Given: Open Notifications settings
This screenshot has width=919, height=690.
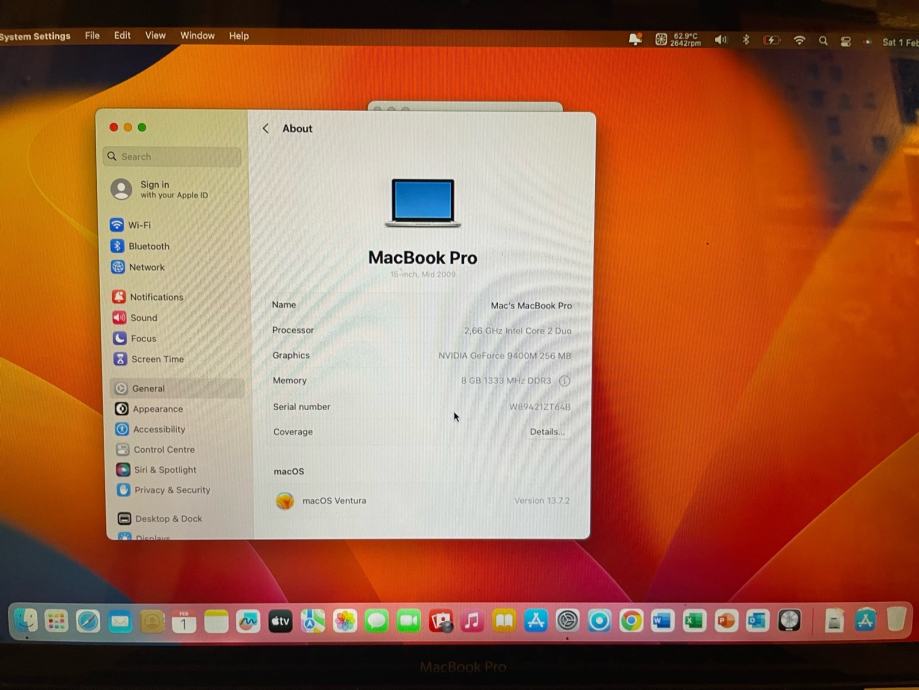Looking at the screenshot, I should pyautogui.click(x=148, y=297).
